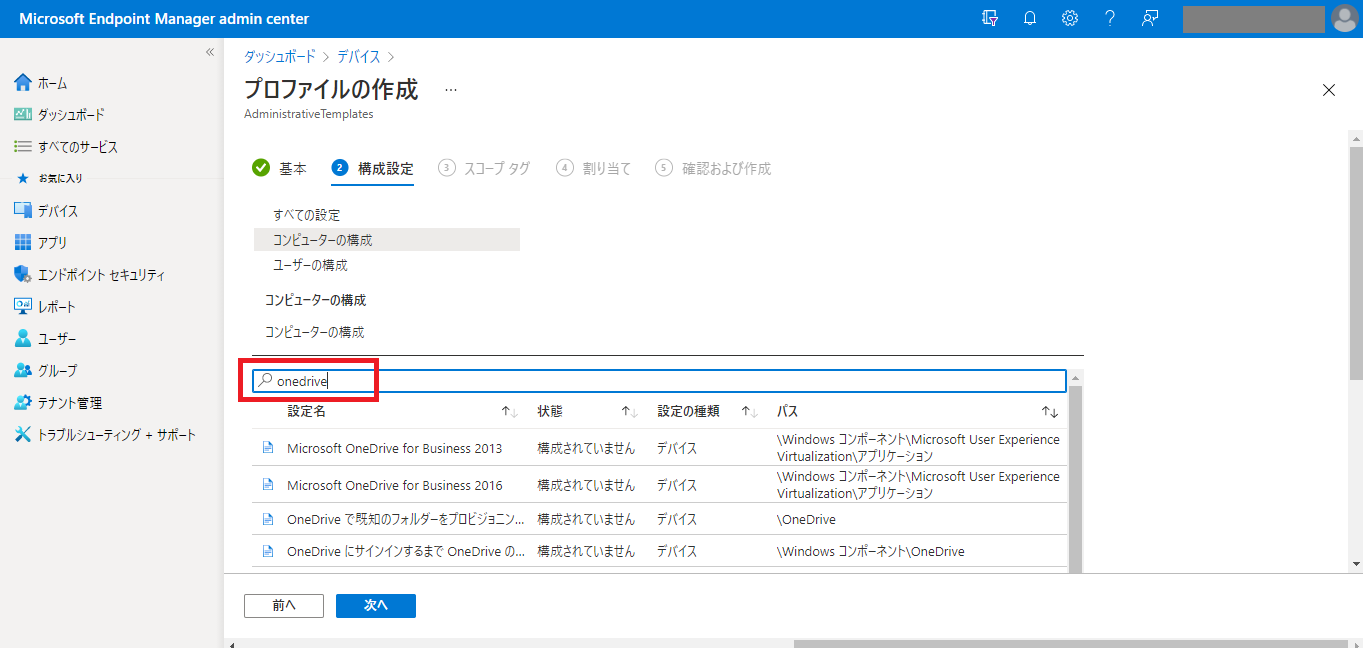Select ユーザーの構成 in the settings tree
The image size is (1363, 648).
(311, 265)
